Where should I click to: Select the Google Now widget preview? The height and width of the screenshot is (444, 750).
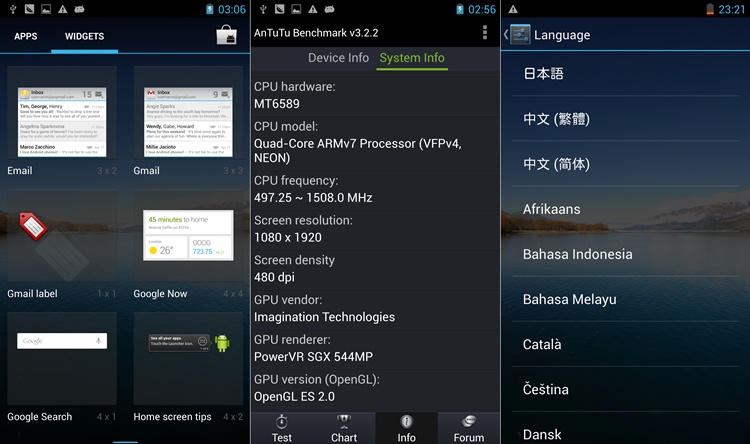click(x=188, y=236)
